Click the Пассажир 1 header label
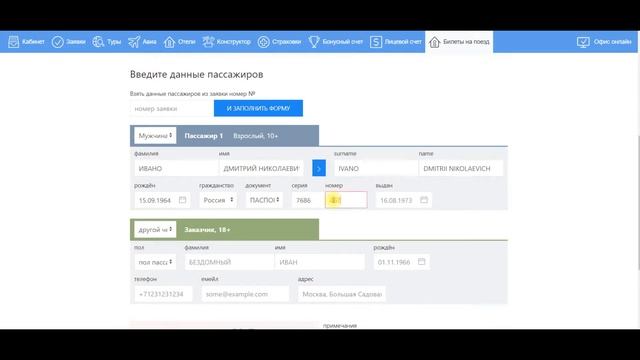640x360 pixels. click(x=204, y=136)
